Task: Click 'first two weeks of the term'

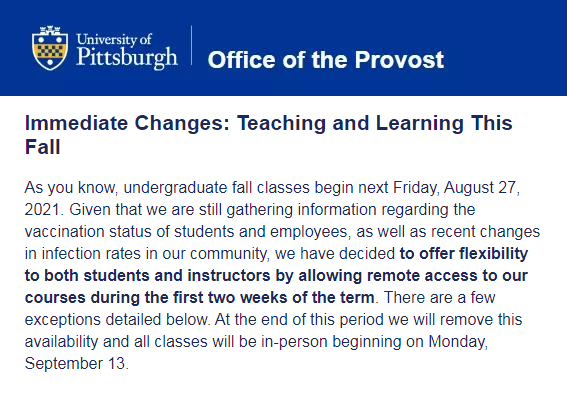Action: click(x=273, y=298)
